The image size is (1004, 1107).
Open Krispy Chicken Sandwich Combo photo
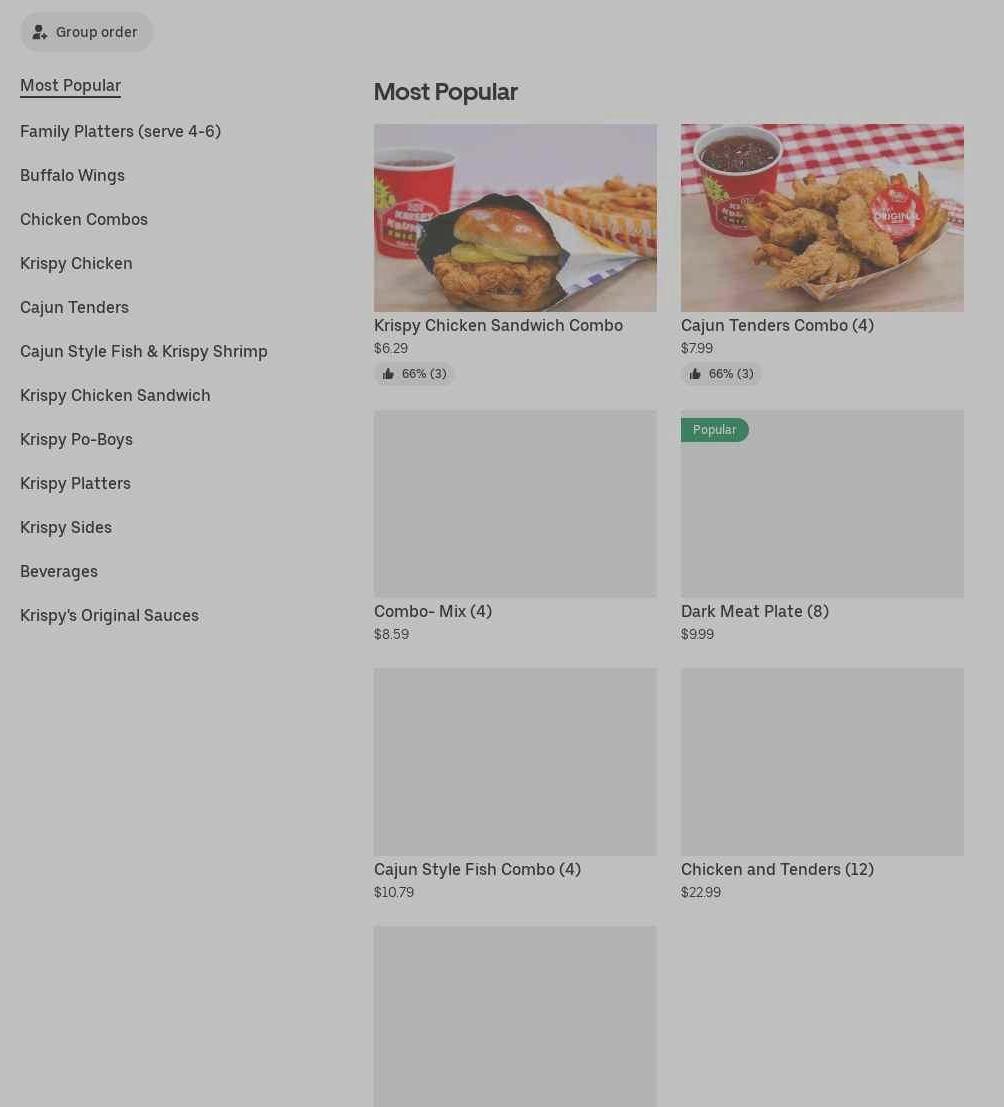tap(515, 217)
